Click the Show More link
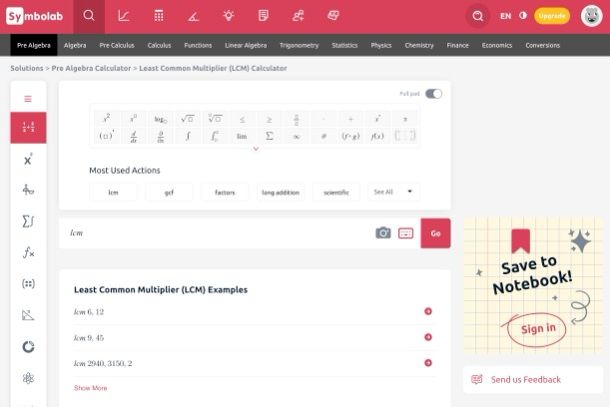 click(90, 388)
